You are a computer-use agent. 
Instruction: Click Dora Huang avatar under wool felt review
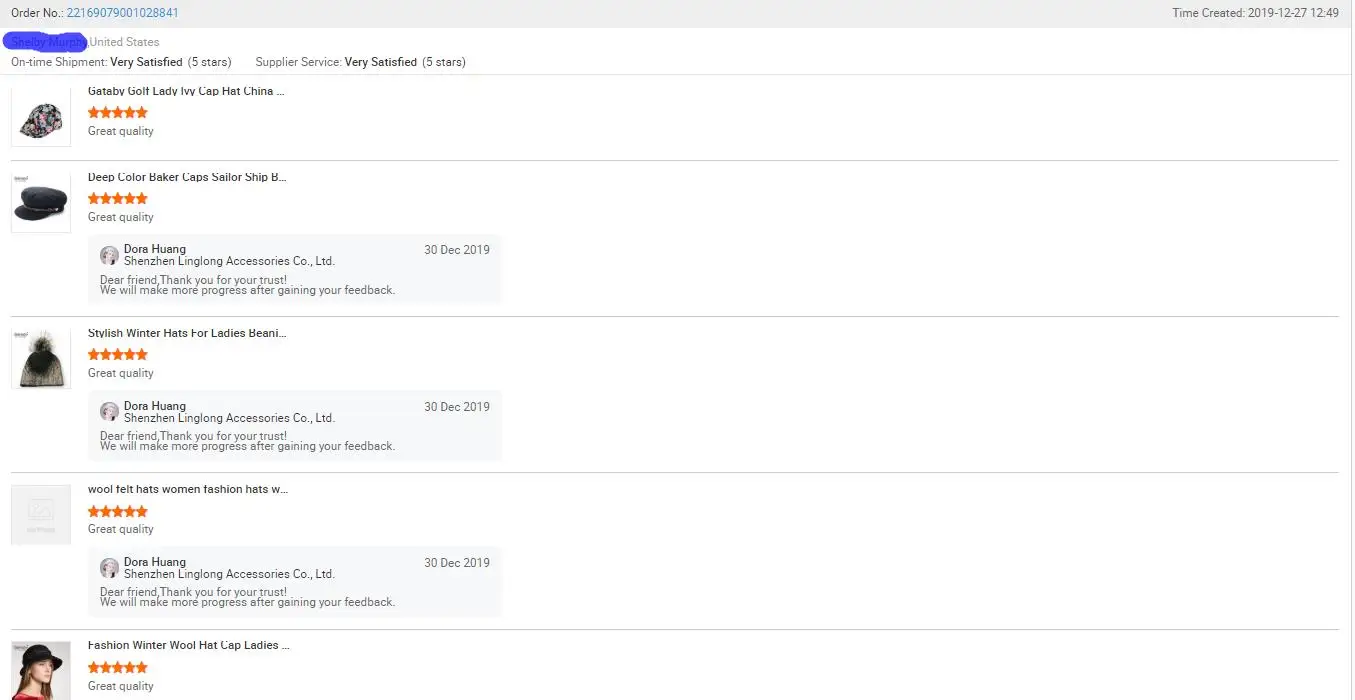click(110, 568)
